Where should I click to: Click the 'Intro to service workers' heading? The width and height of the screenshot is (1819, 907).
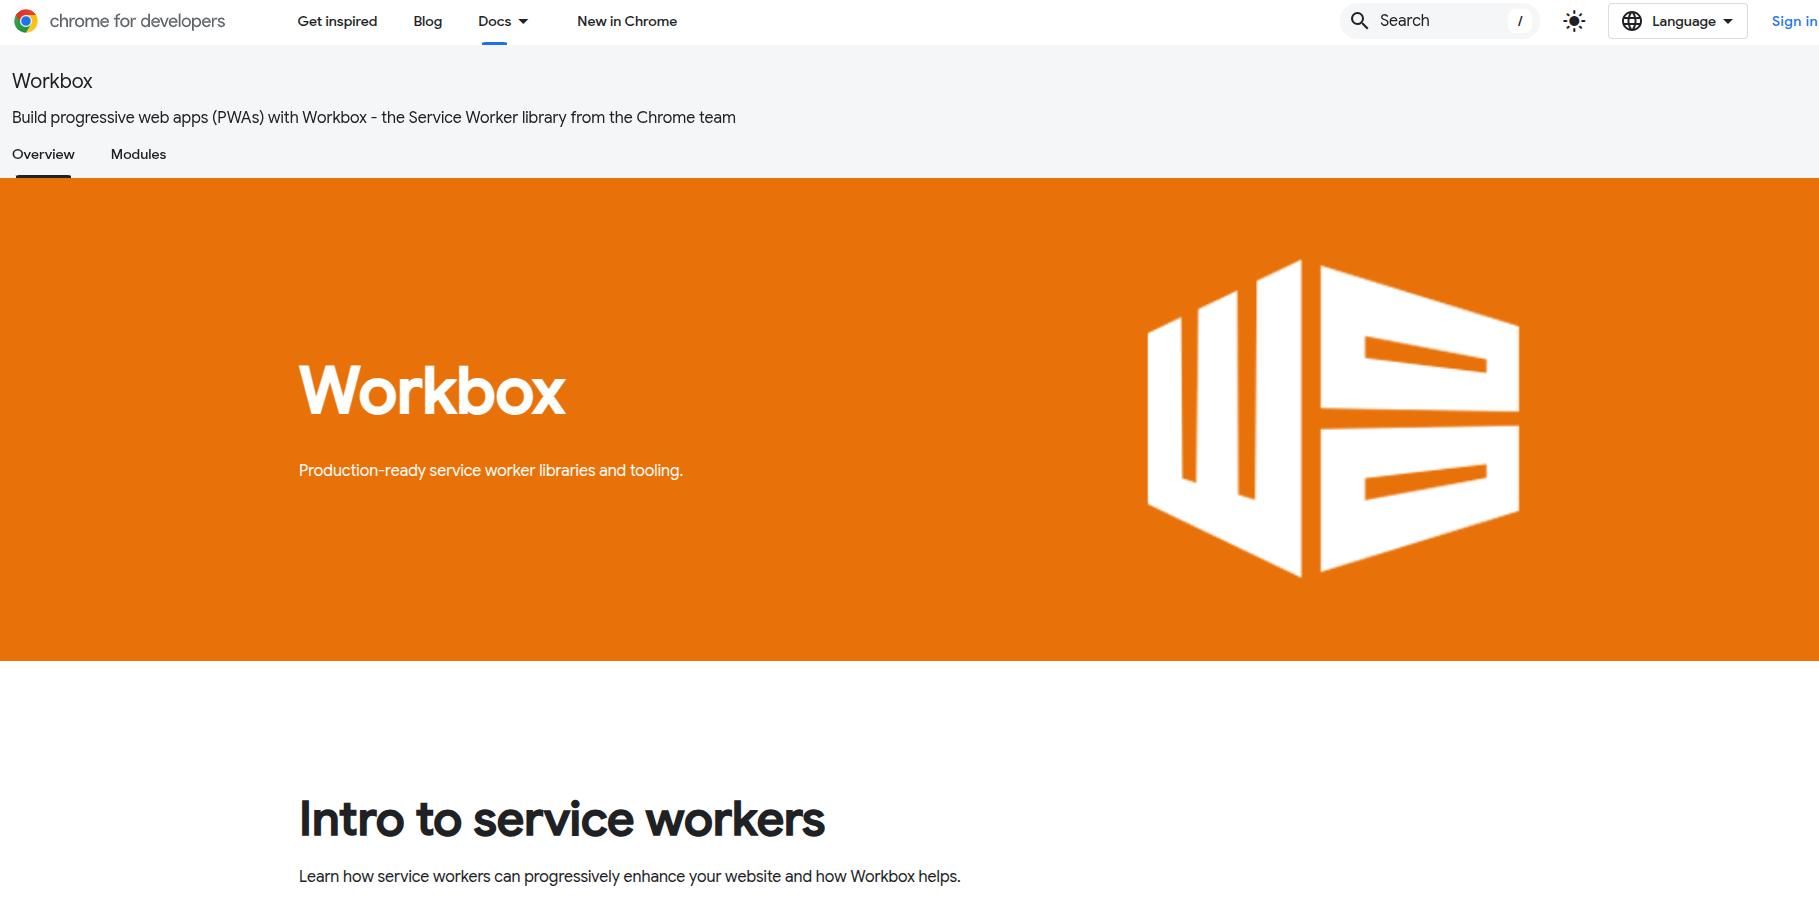pos(561,819)
